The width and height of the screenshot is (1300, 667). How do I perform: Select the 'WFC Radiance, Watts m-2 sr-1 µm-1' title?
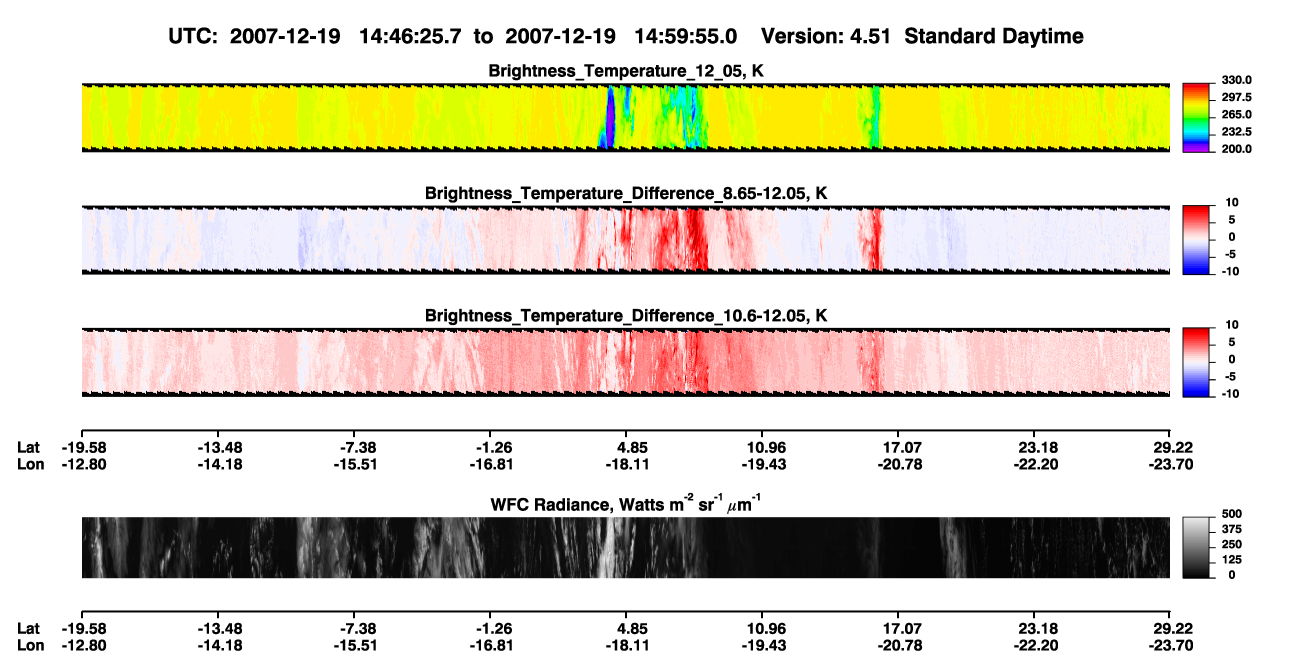point(626,503)
